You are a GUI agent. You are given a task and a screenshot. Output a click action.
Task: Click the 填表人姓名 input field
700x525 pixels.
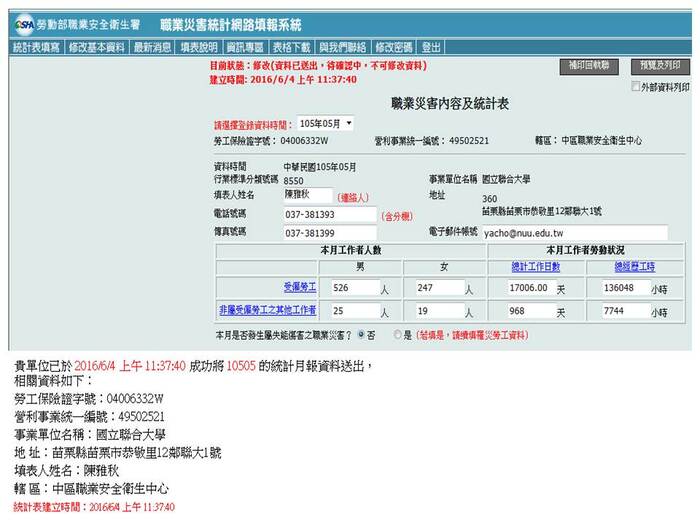coord(308,195)
